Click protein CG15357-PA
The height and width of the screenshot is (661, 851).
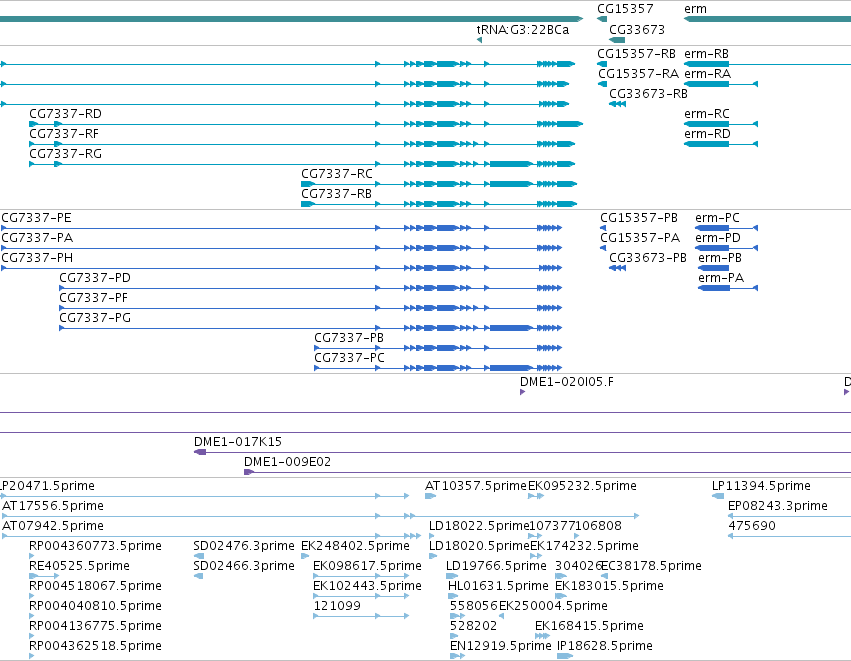[640, 238]
